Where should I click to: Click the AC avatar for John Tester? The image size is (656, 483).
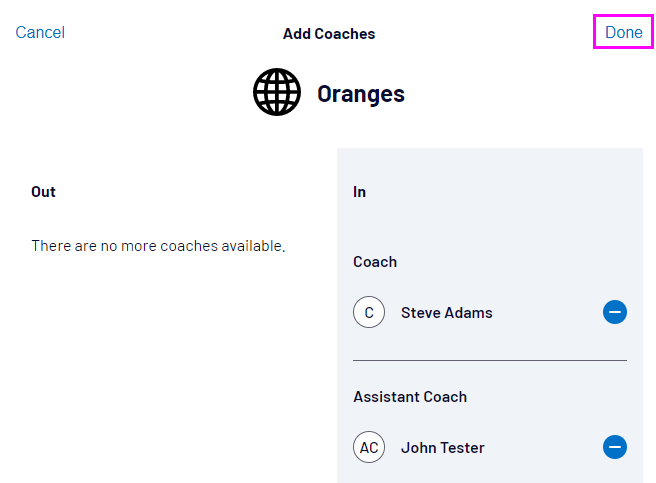point(369,447)
